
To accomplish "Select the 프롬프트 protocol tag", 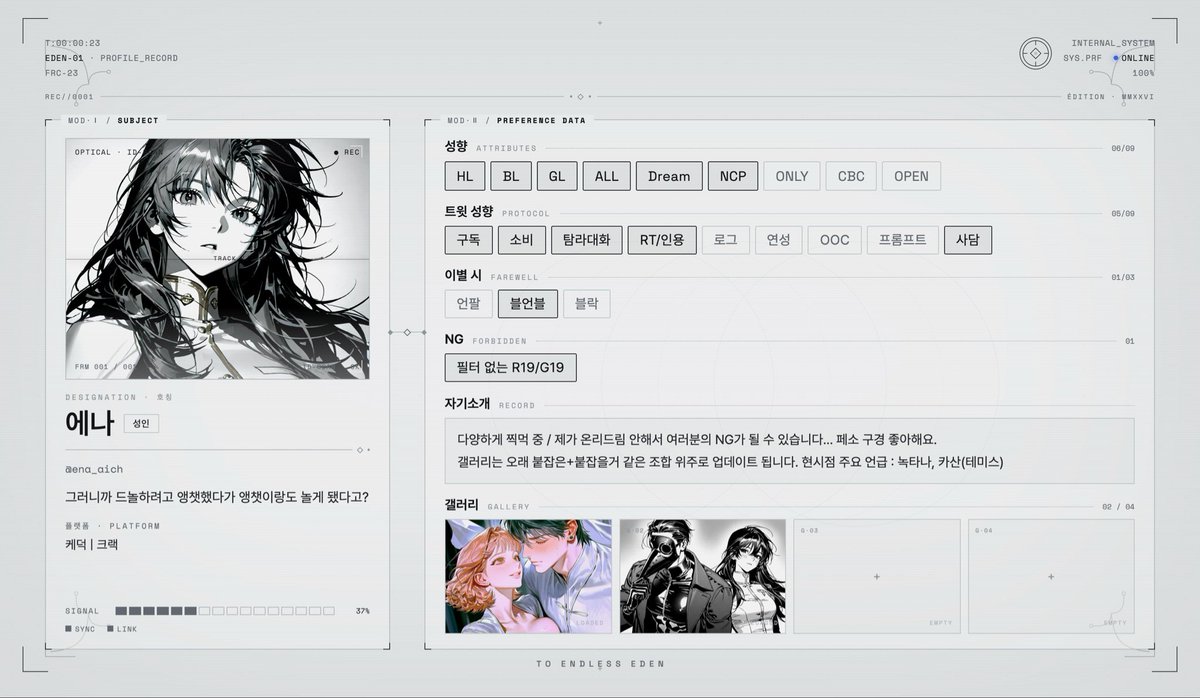I will coord(902,240).
